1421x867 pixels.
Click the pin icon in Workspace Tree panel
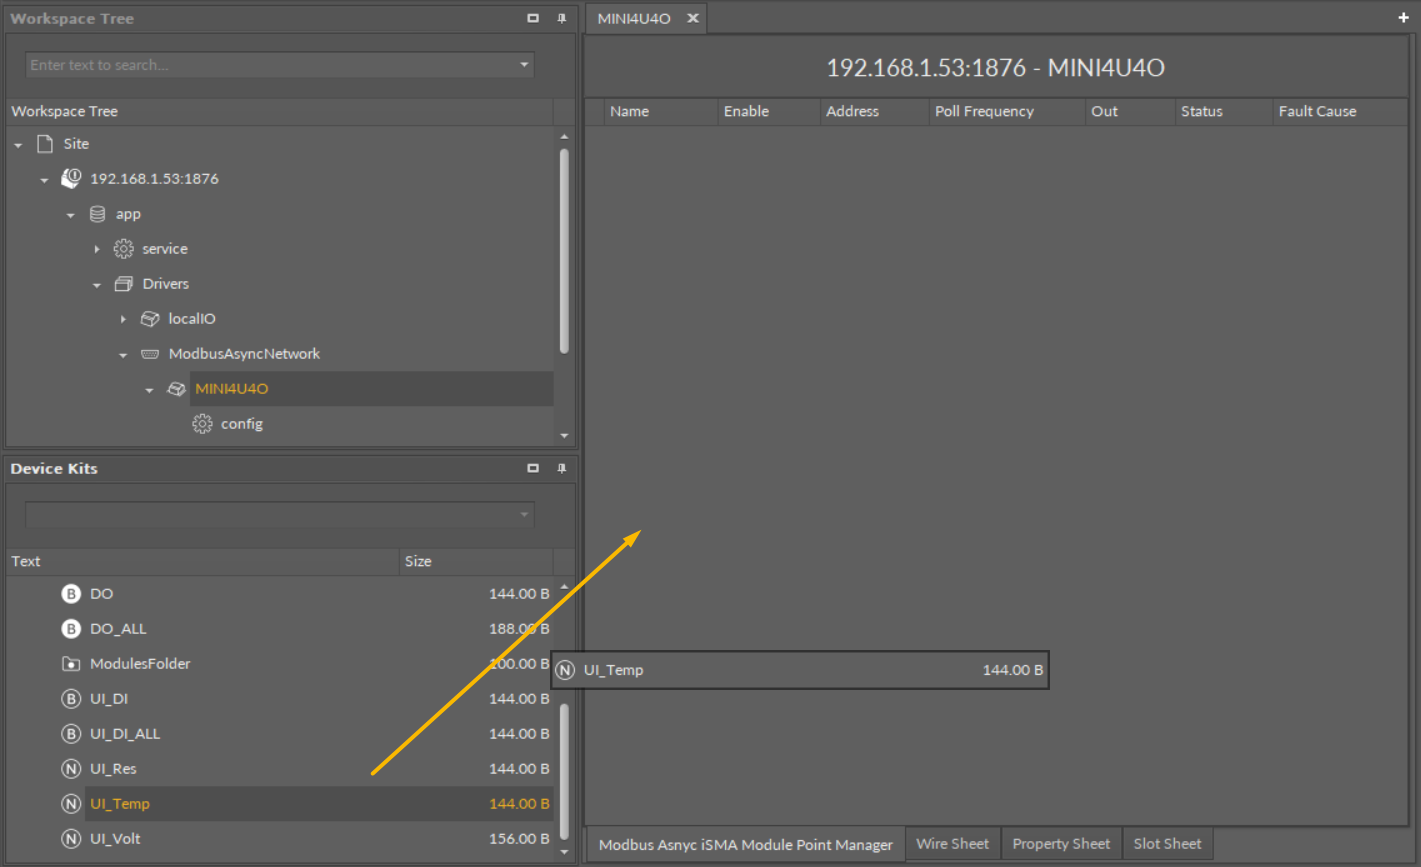click(561, 18)
